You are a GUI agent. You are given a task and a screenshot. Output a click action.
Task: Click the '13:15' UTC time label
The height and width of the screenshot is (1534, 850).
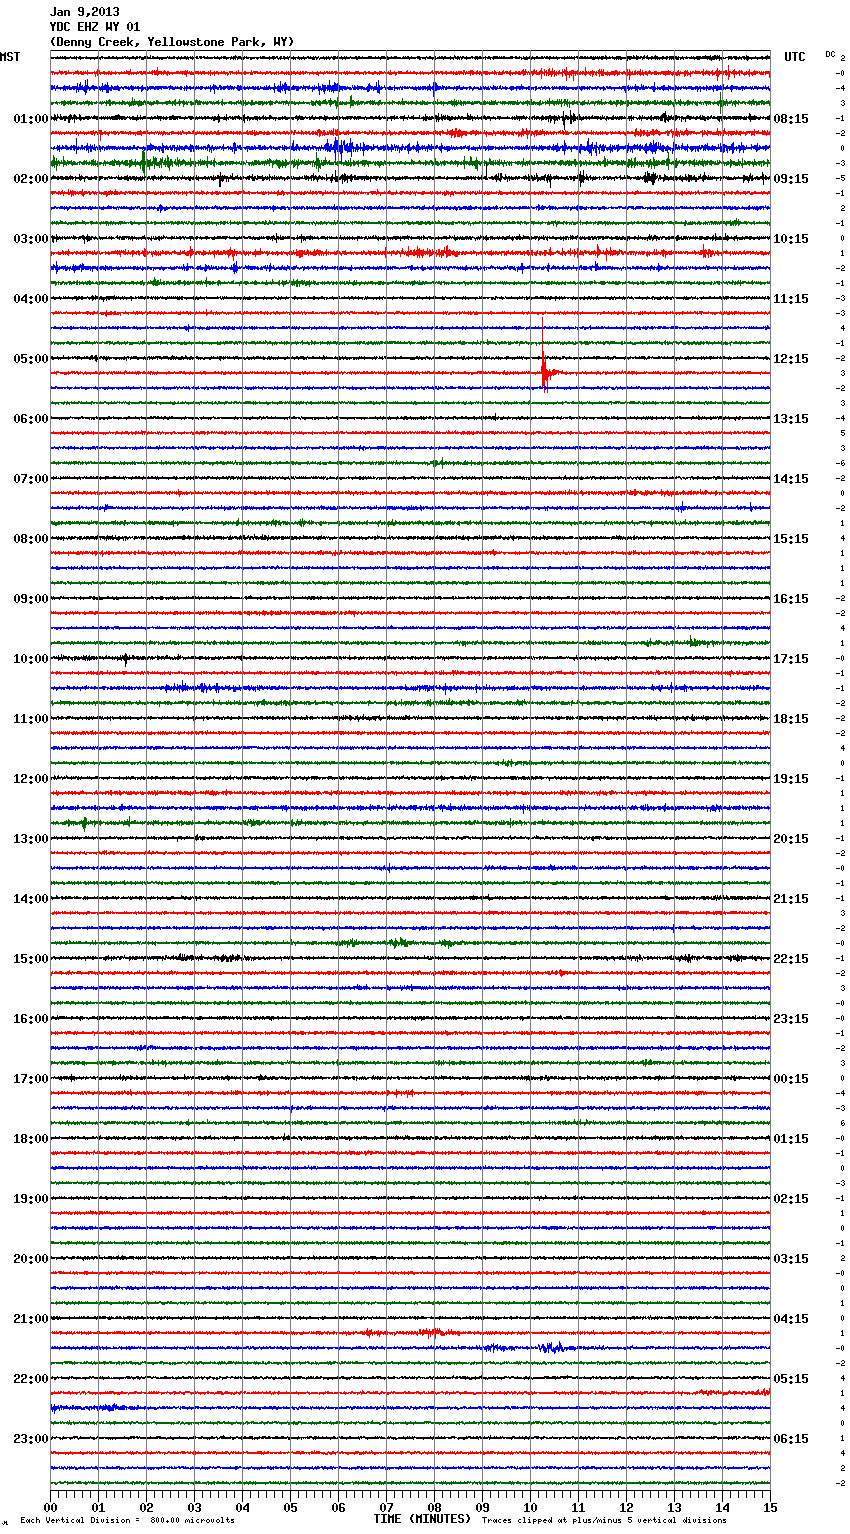coord(791,419)
